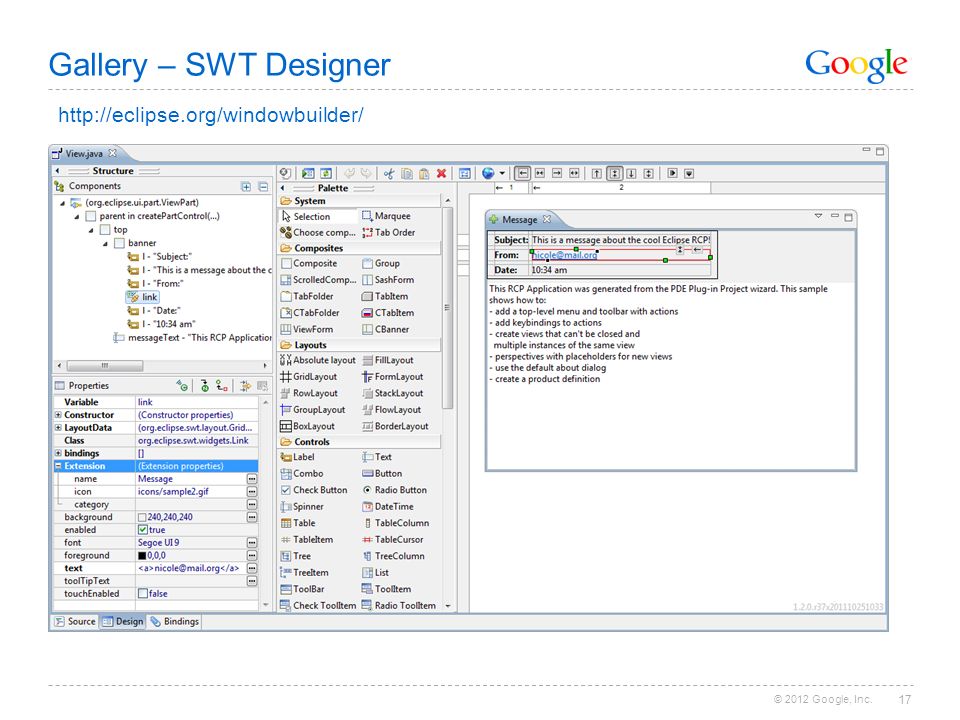Select the Tab Order tool
The height and width of the screenshot is (720, 960).
coord(388,233)
